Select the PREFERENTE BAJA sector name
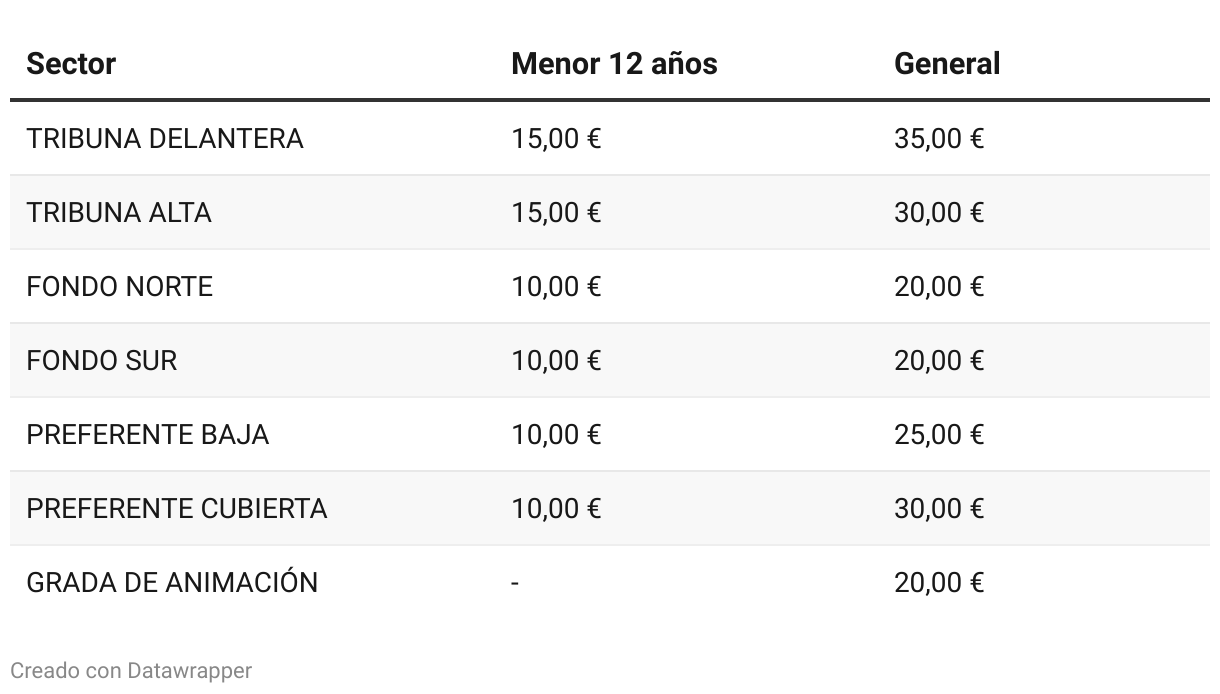Viewport: 1220px width, 694px height. pyautogui.click(x=148, y=434)
